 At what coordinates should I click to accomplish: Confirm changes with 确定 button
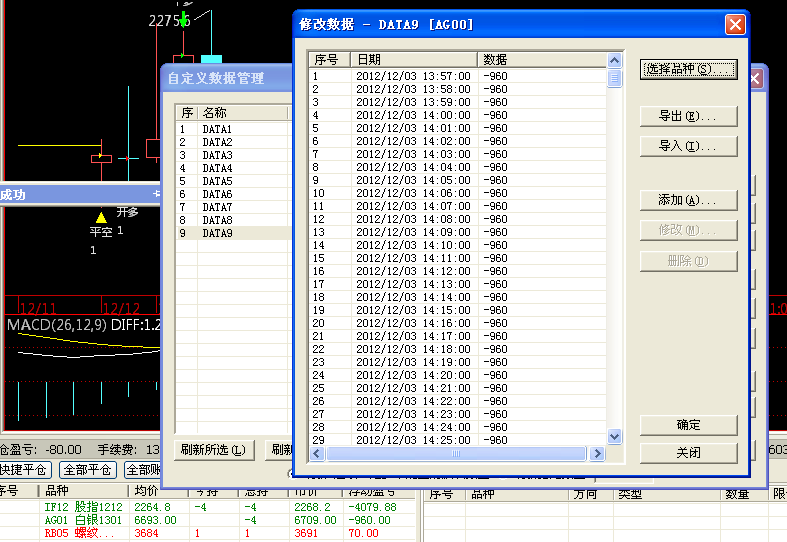pyautogui.click(x=688, y=425)
